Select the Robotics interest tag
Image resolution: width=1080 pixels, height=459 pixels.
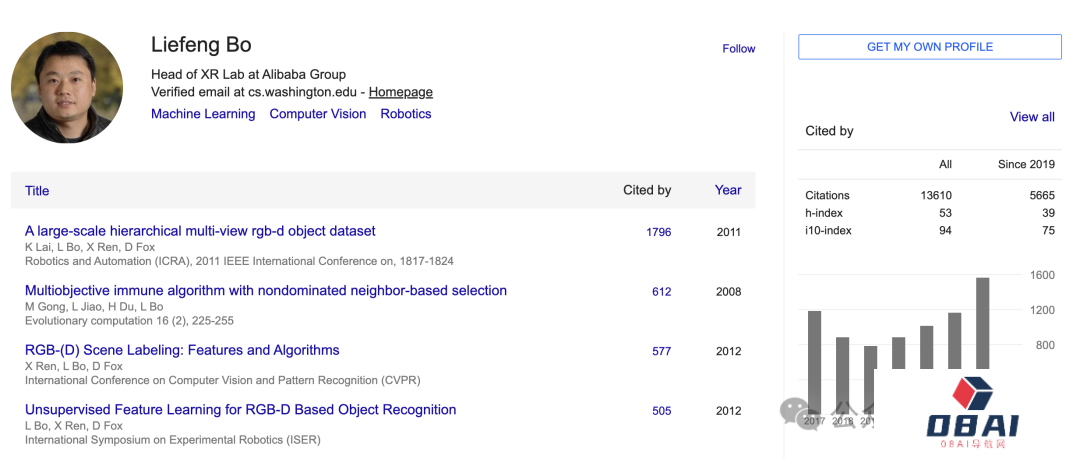[x=406, y=114]
